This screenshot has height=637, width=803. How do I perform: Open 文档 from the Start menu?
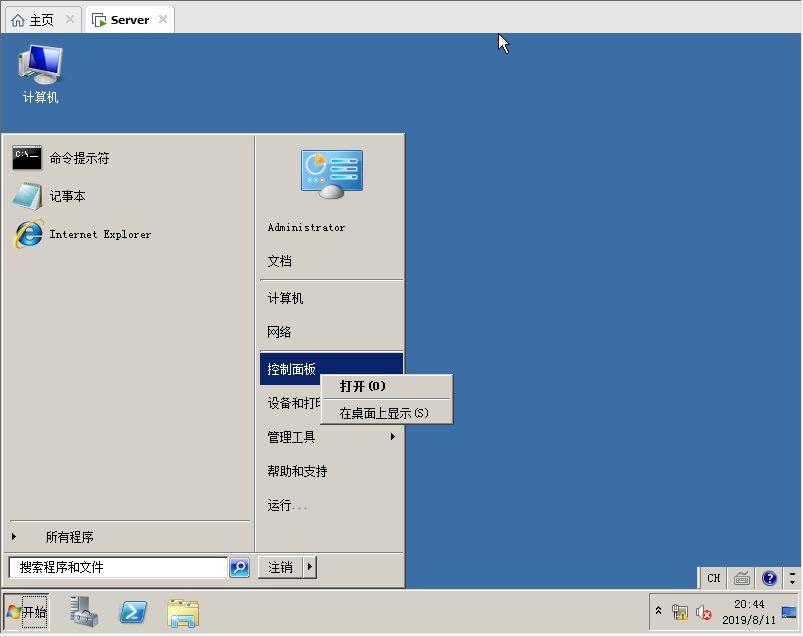point(280,261)
